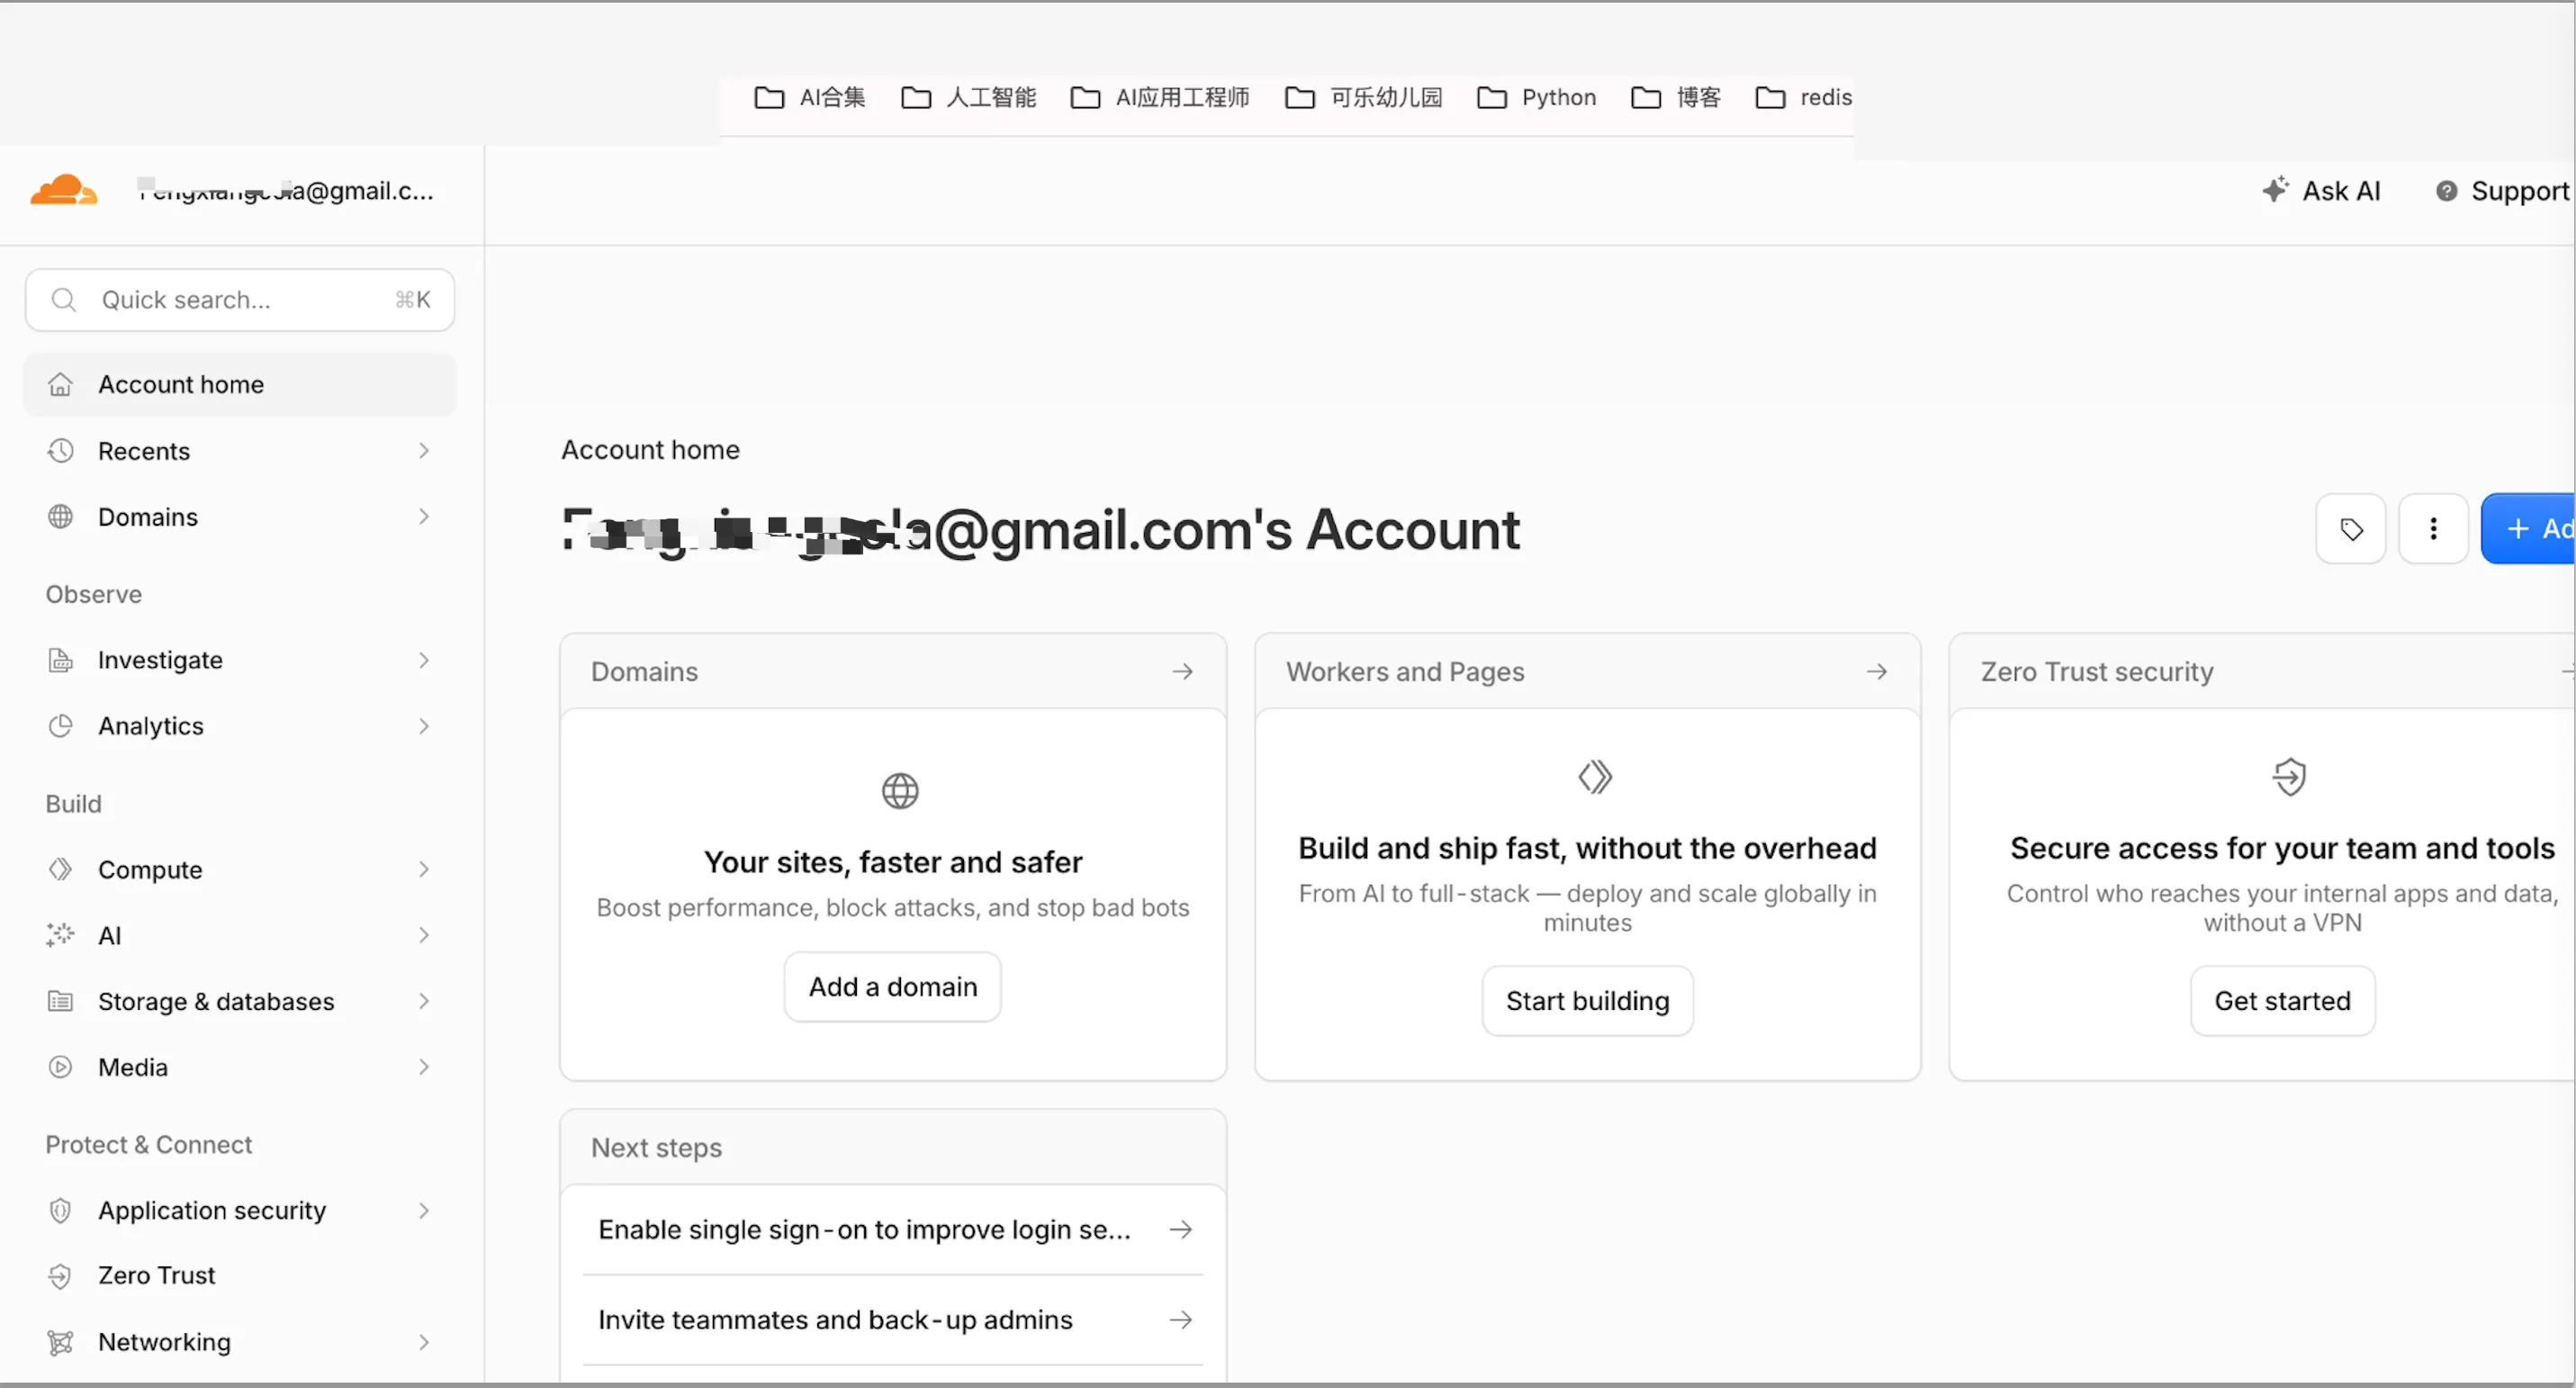Open the 人工智能 bookmark folder

click(968, 97)
